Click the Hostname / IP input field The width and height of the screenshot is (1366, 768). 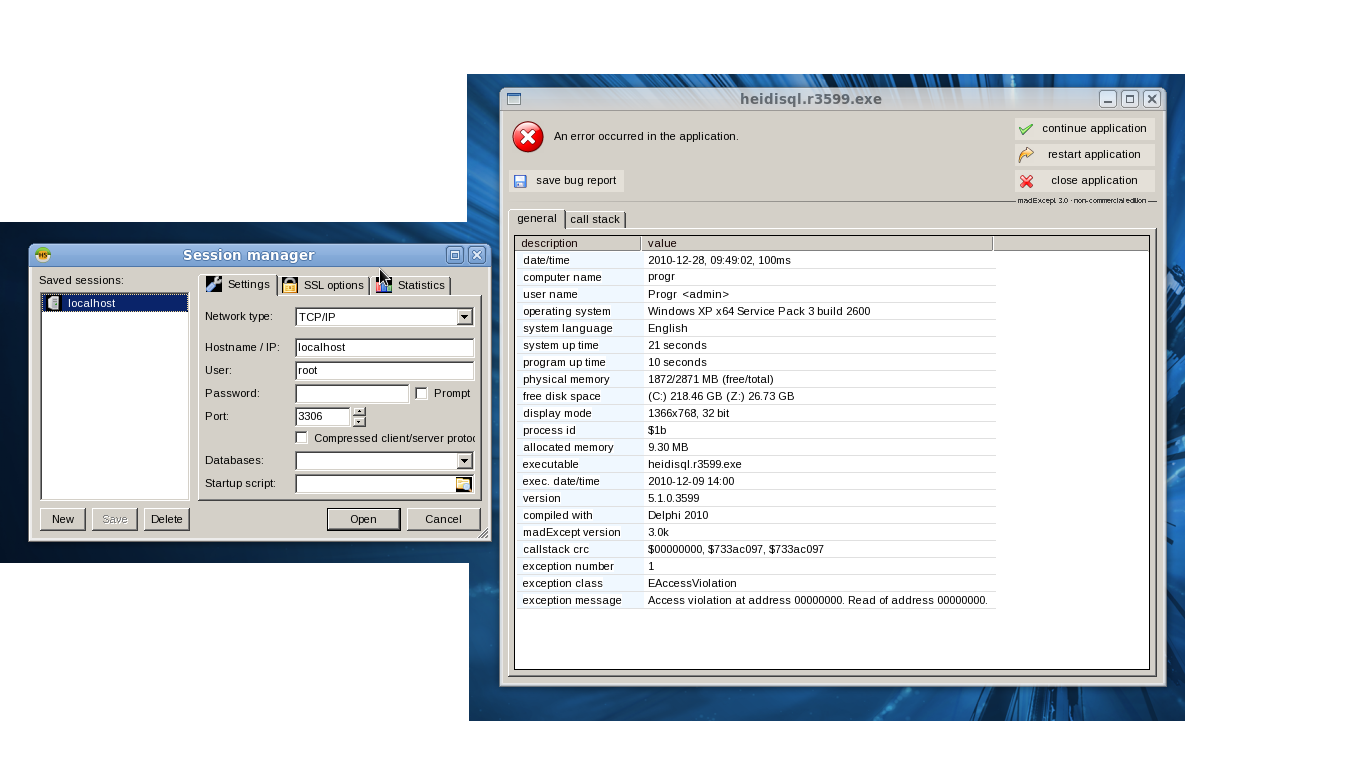coord(384,347)
